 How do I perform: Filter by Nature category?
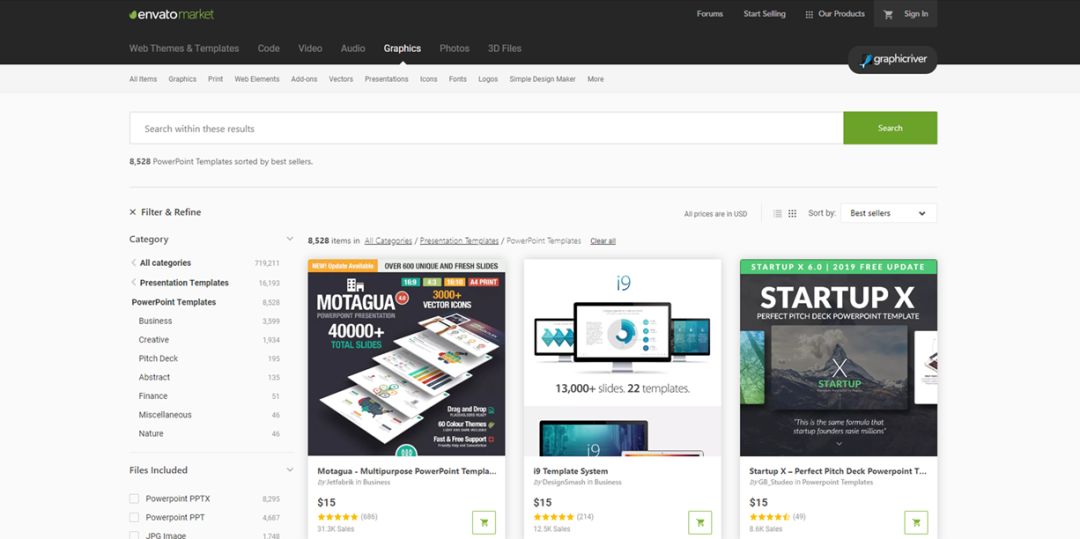[x=151, y=434]
